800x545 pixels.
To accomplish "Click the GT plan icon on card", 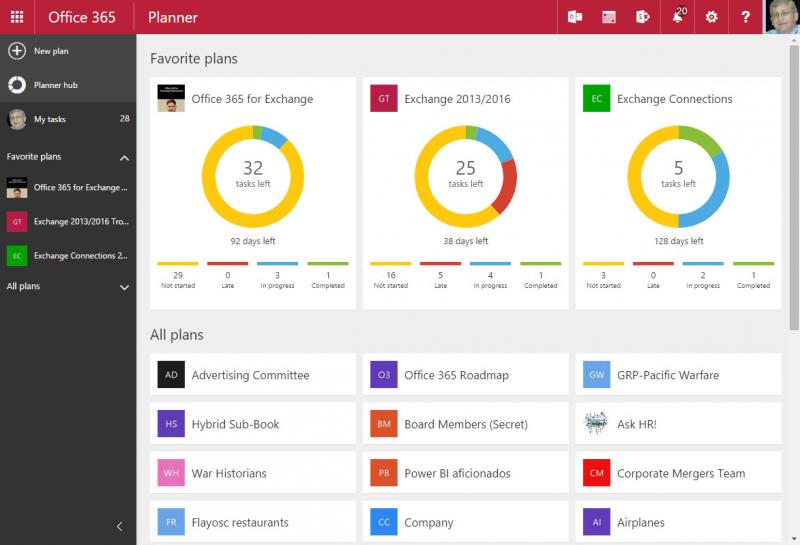I will point(384,98).
